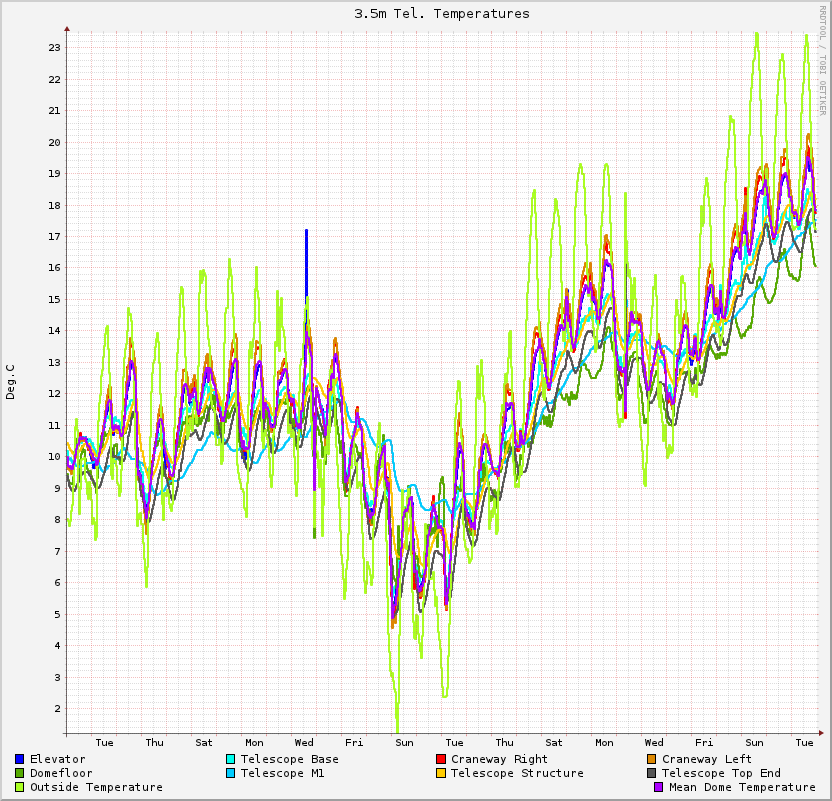Click the "Outside Temperature" legend text
The height and width of the screenshot is (801, 832).
click(x=96, y=787)
